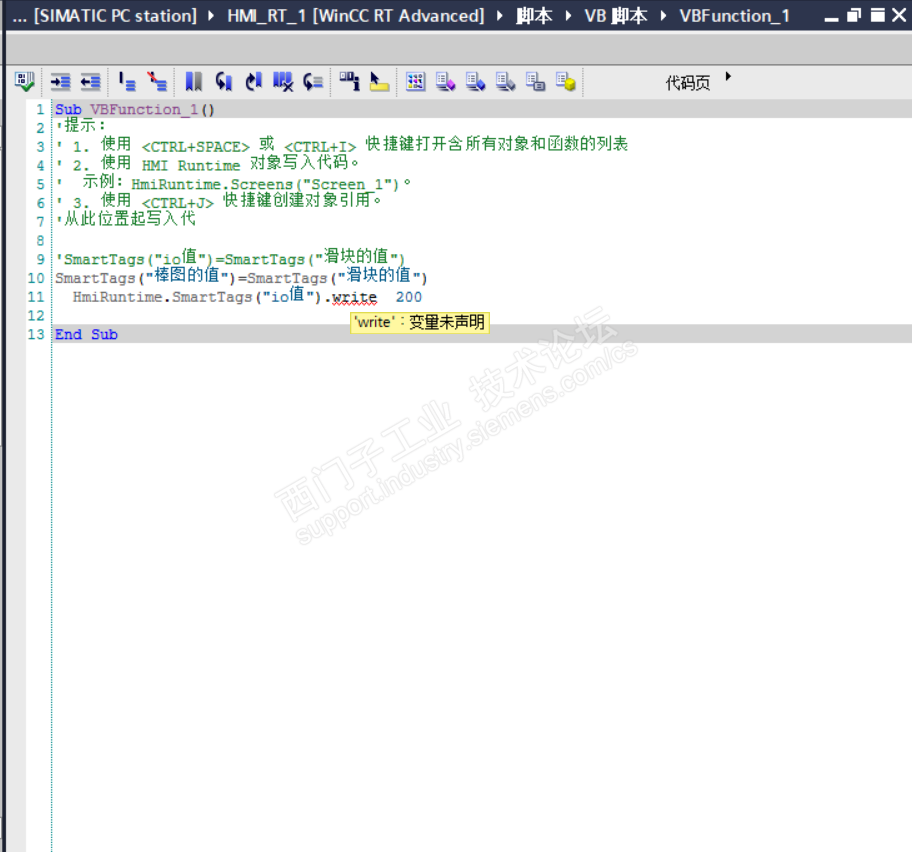
Task: Click SmartTags("棒图的值") on line 10
Action: pyautogui.click(x=145, y=277)
